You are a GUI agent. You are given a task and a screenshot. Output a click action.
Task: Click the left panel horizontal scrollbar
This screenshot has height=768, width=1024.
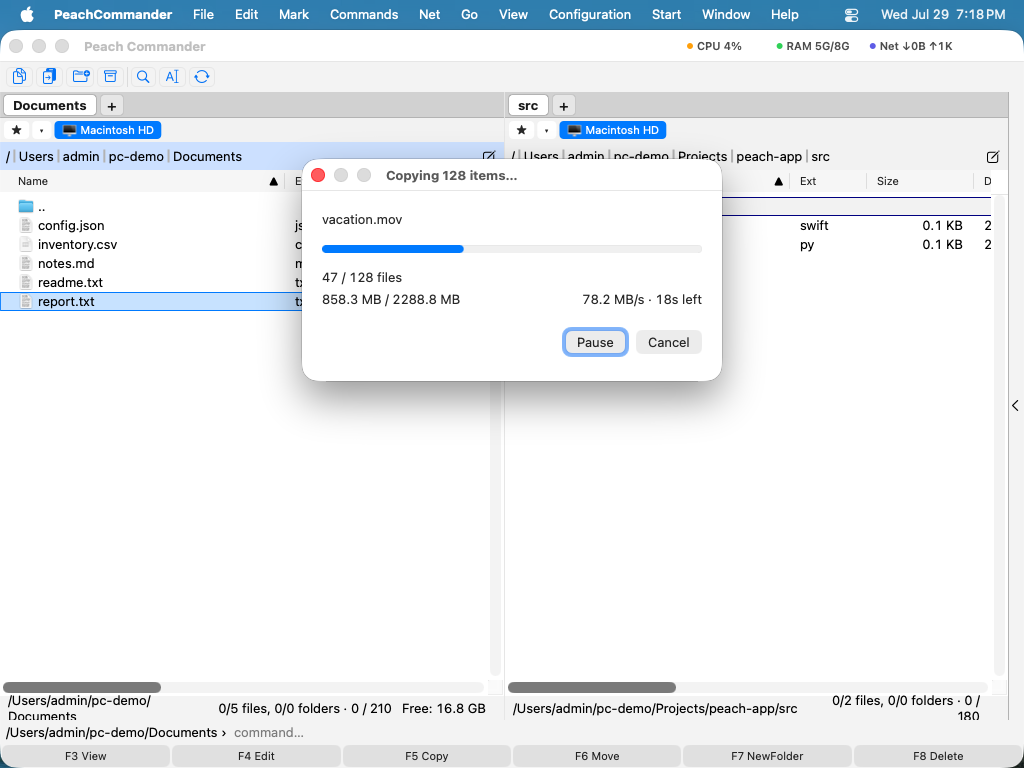pos(82,687)
